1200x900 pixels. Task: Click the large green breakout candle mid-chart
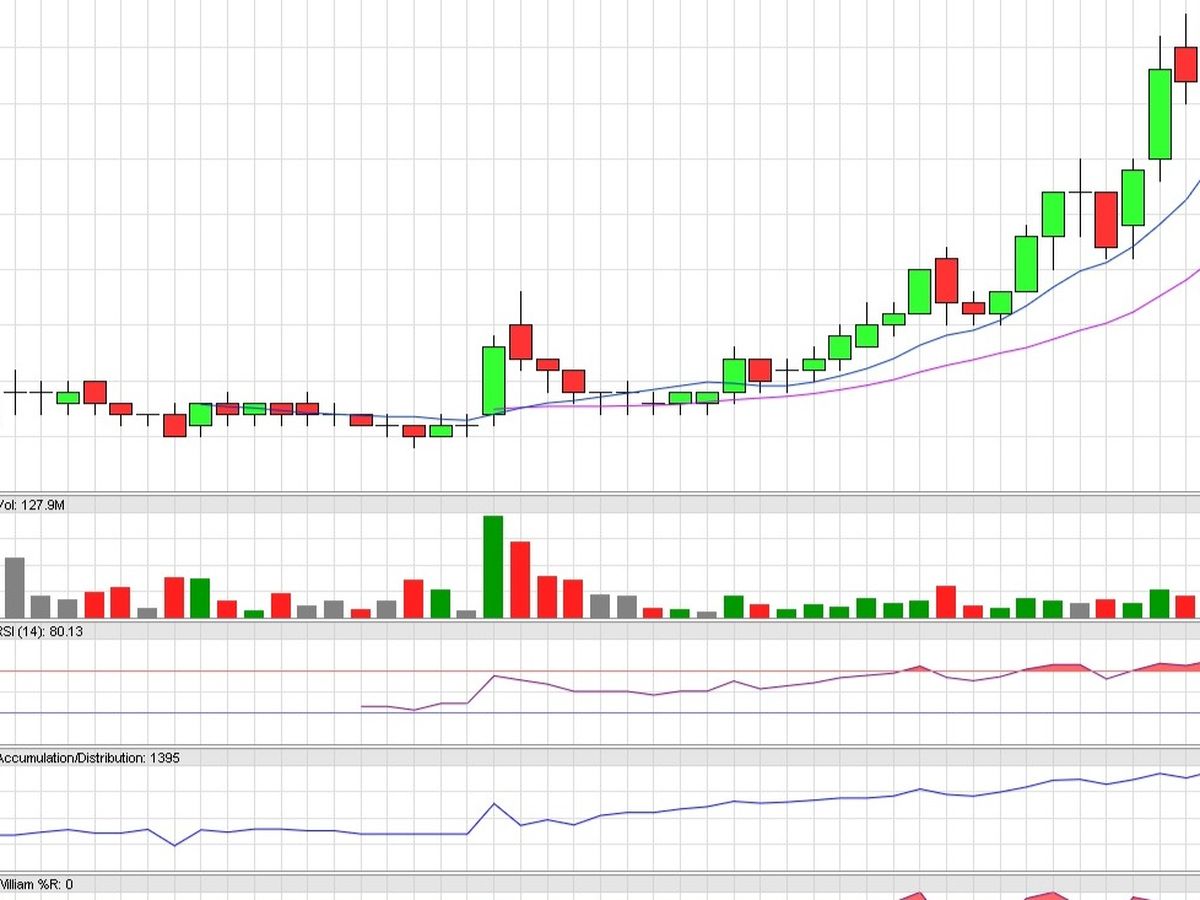tap(494, 380)
